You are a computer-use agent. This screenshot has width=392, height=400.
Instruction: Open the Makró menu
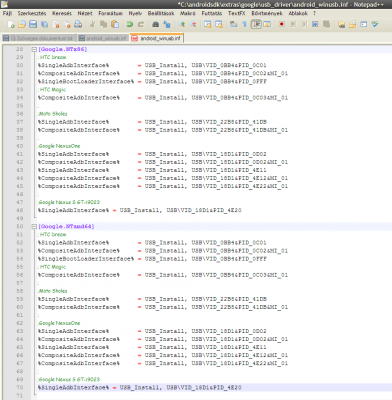(x=188, y=13)
